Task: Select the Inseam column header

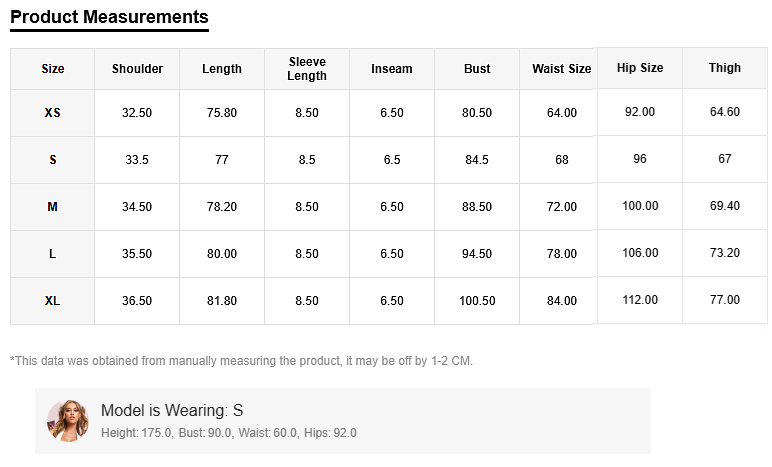Action: tap(392, 69)
